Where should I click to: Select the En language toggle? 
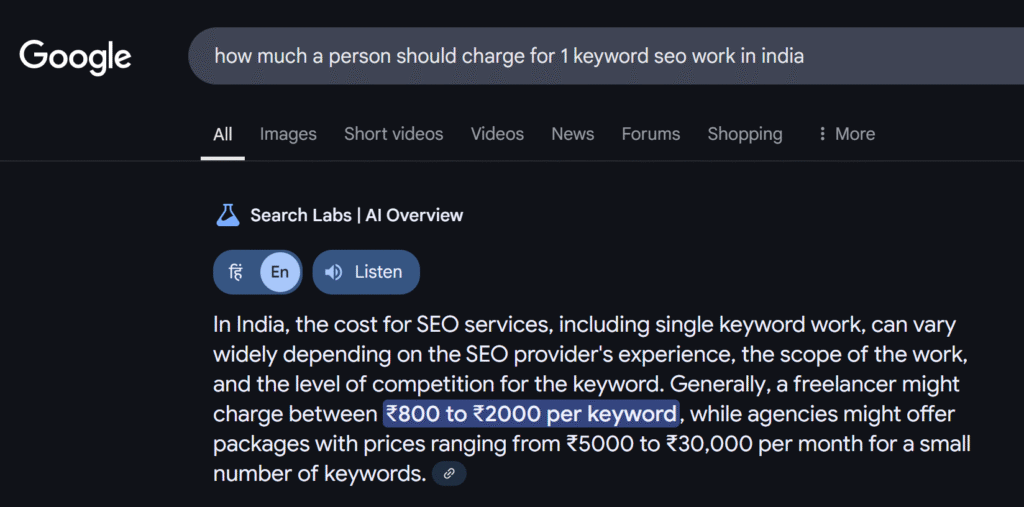[x=280, y=272]
